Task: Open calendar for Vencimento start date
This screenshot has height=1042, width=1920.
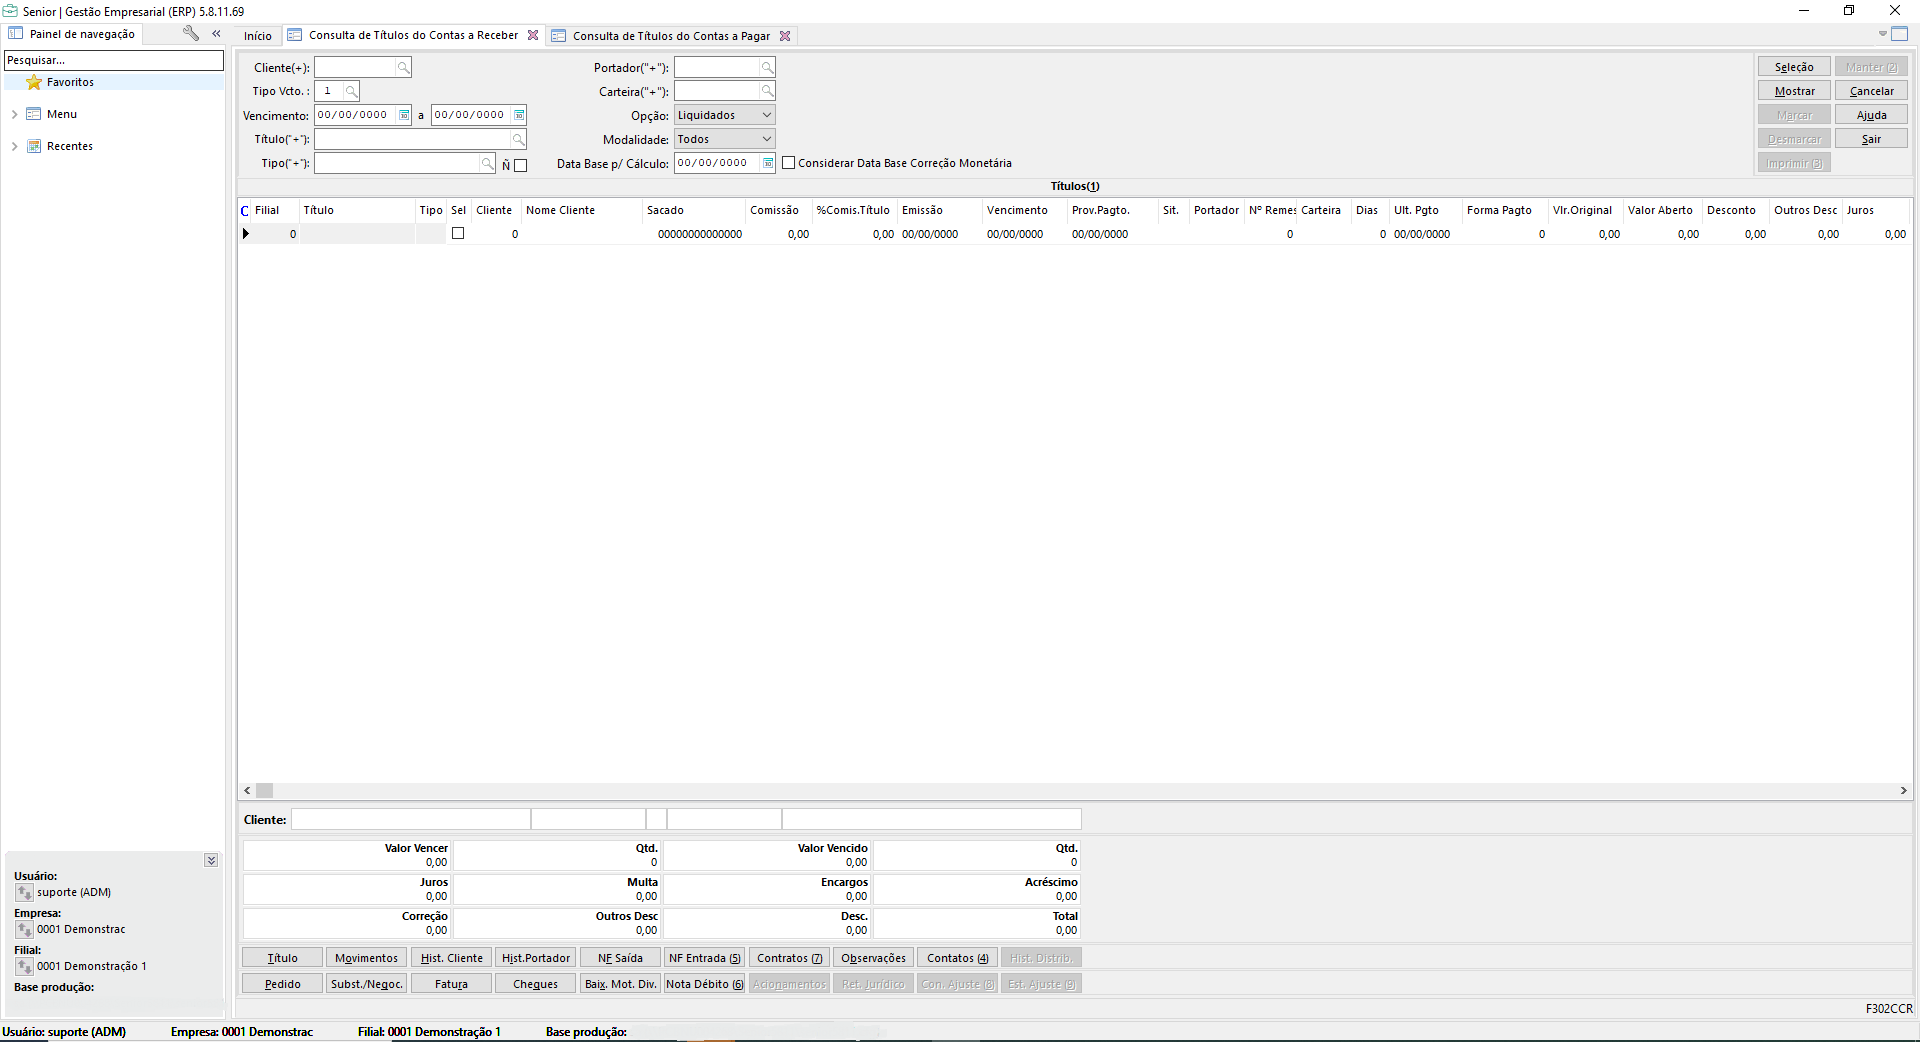Action: tap(404, 115)
